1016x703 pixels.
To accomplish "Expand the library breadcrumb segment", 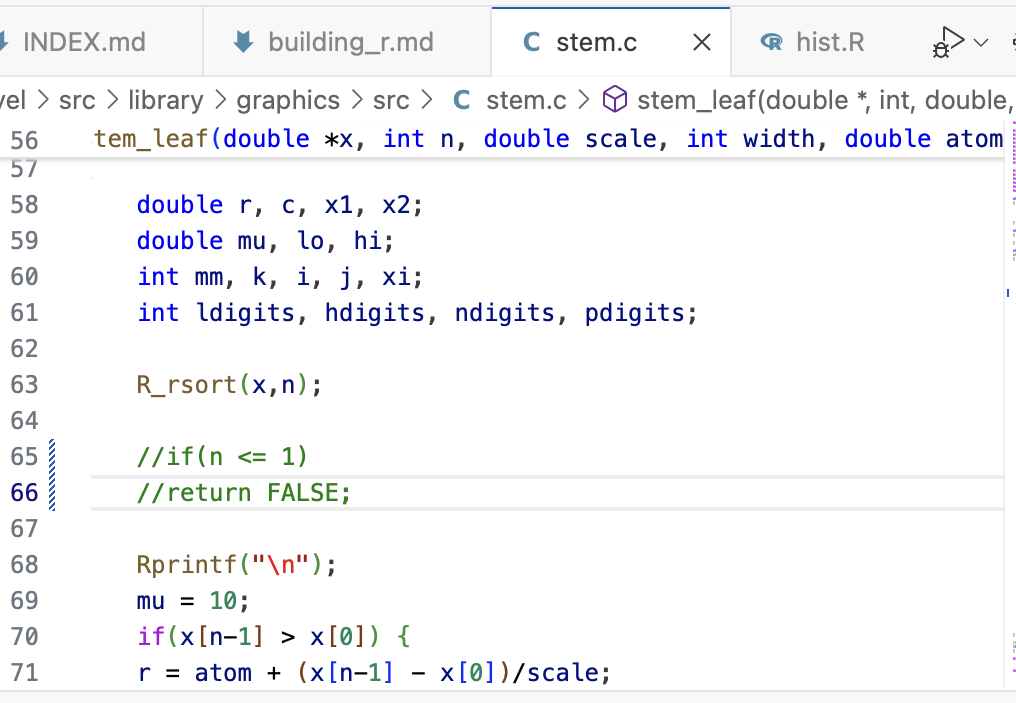I will coord(165,100).
